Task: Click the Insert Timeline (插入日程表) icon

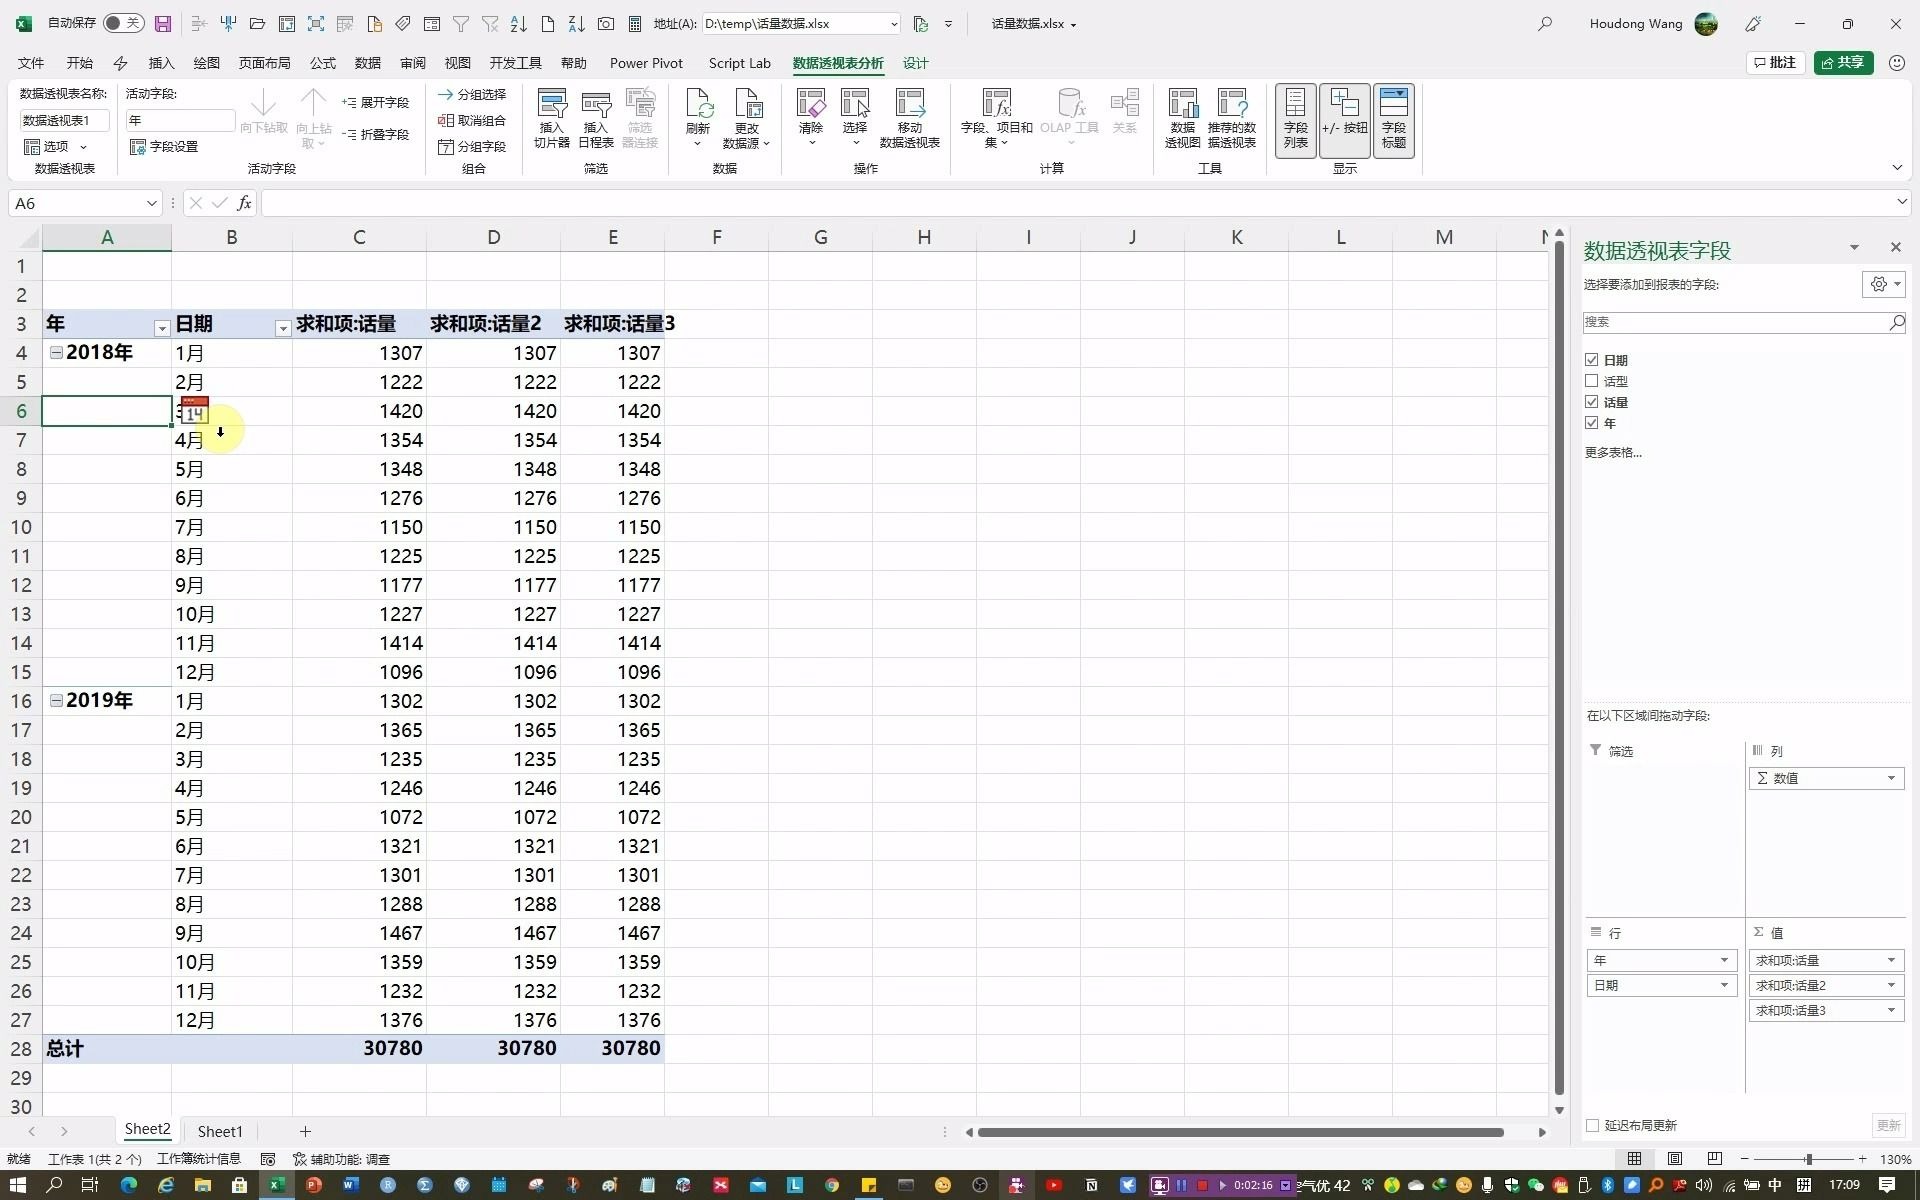Action: [596, 105]
